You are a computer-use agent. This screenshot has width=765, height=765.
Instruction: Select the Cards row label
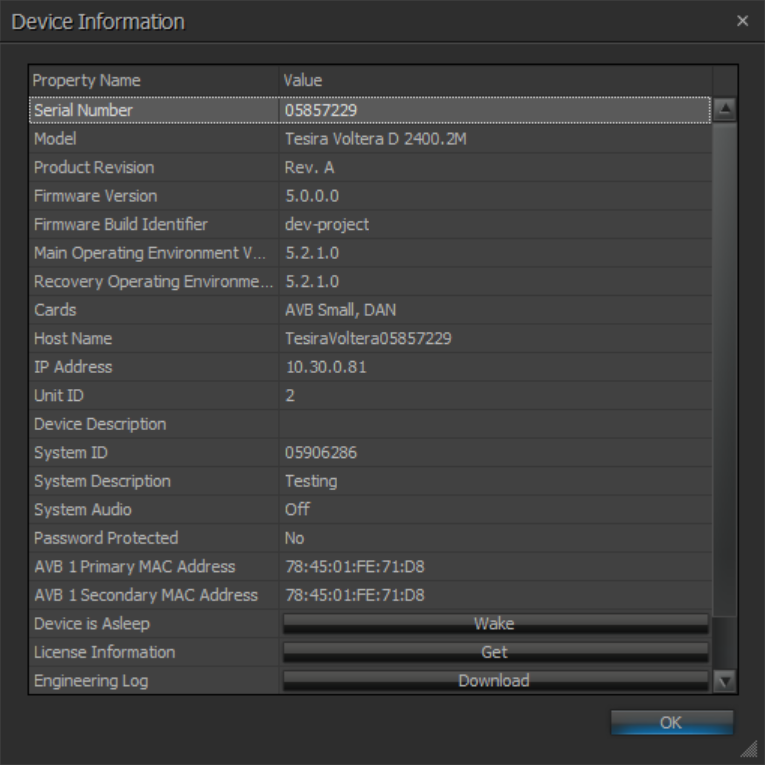pyautogui.click(x=55, y=310)
